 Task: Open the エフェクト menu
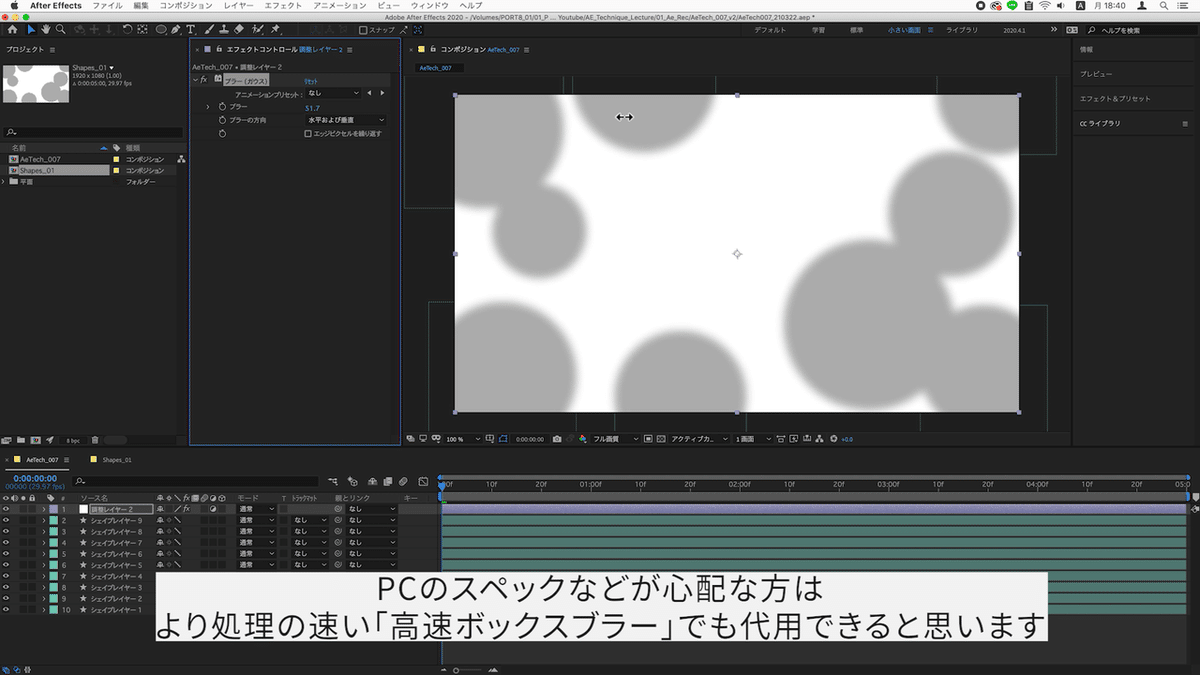283,6
